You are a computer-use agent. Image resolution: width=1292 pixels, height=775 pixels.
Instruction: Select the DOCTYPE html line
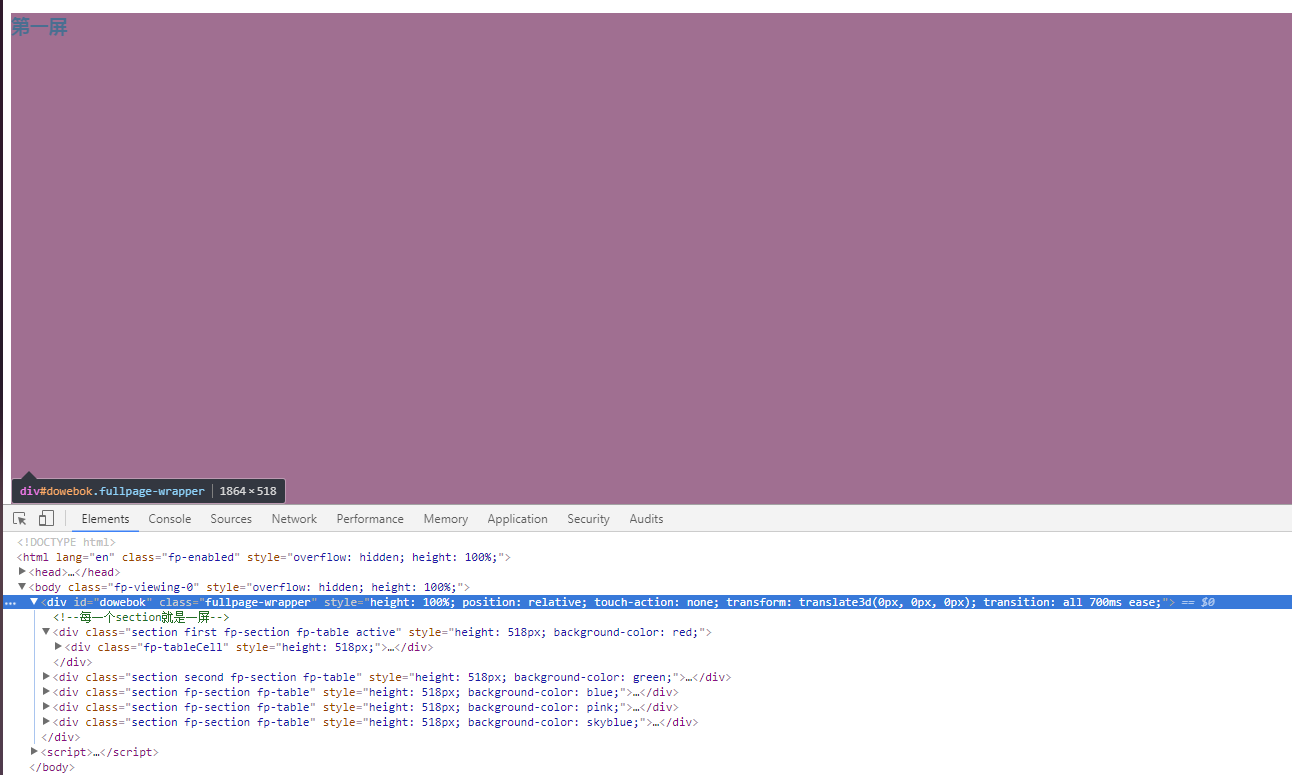pyautogui.click(x=66, y=542)
